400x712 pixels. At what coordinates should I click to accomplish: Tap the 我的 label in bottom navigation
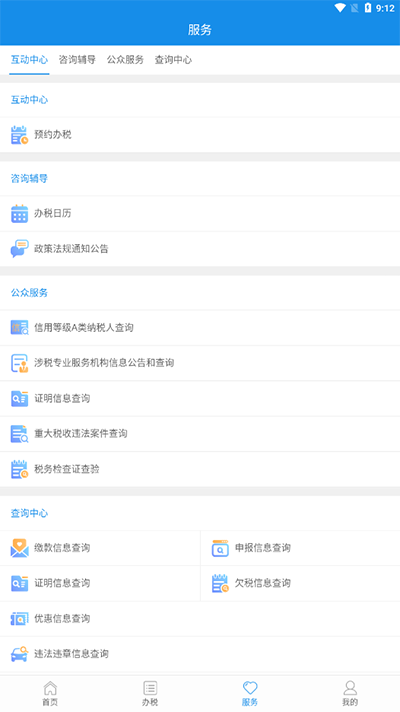350,702
